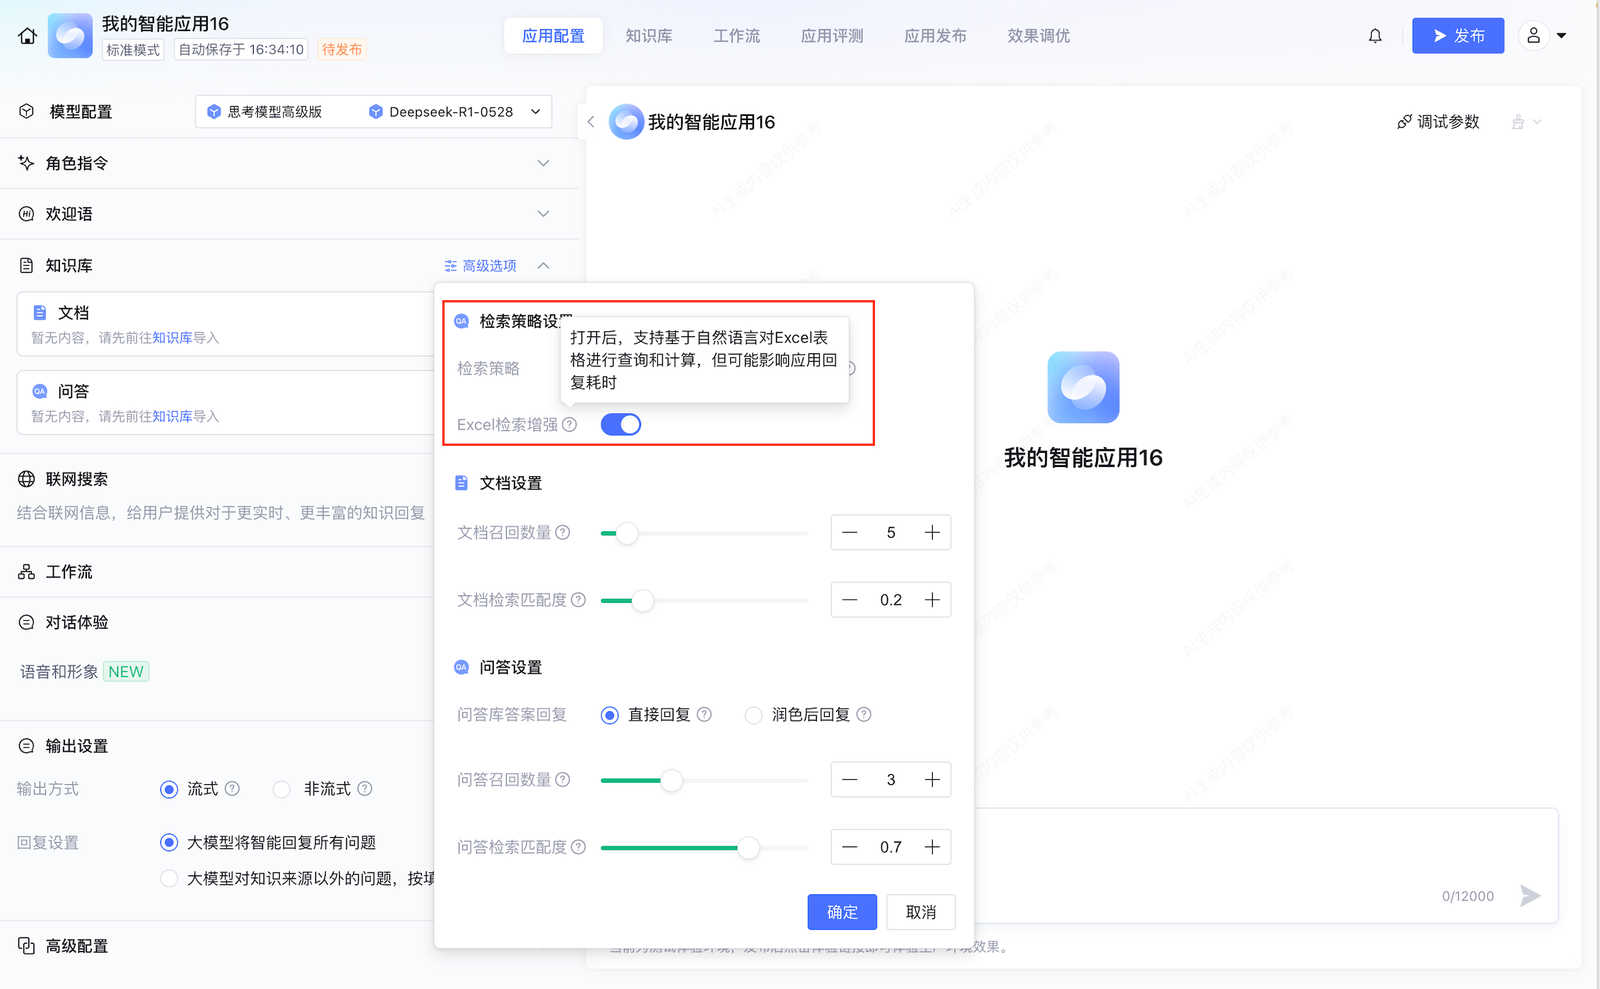Expand the 欢迎语 section
Image resolution: width=1600 pixels, height=989 pixels.
coord(543,214)
